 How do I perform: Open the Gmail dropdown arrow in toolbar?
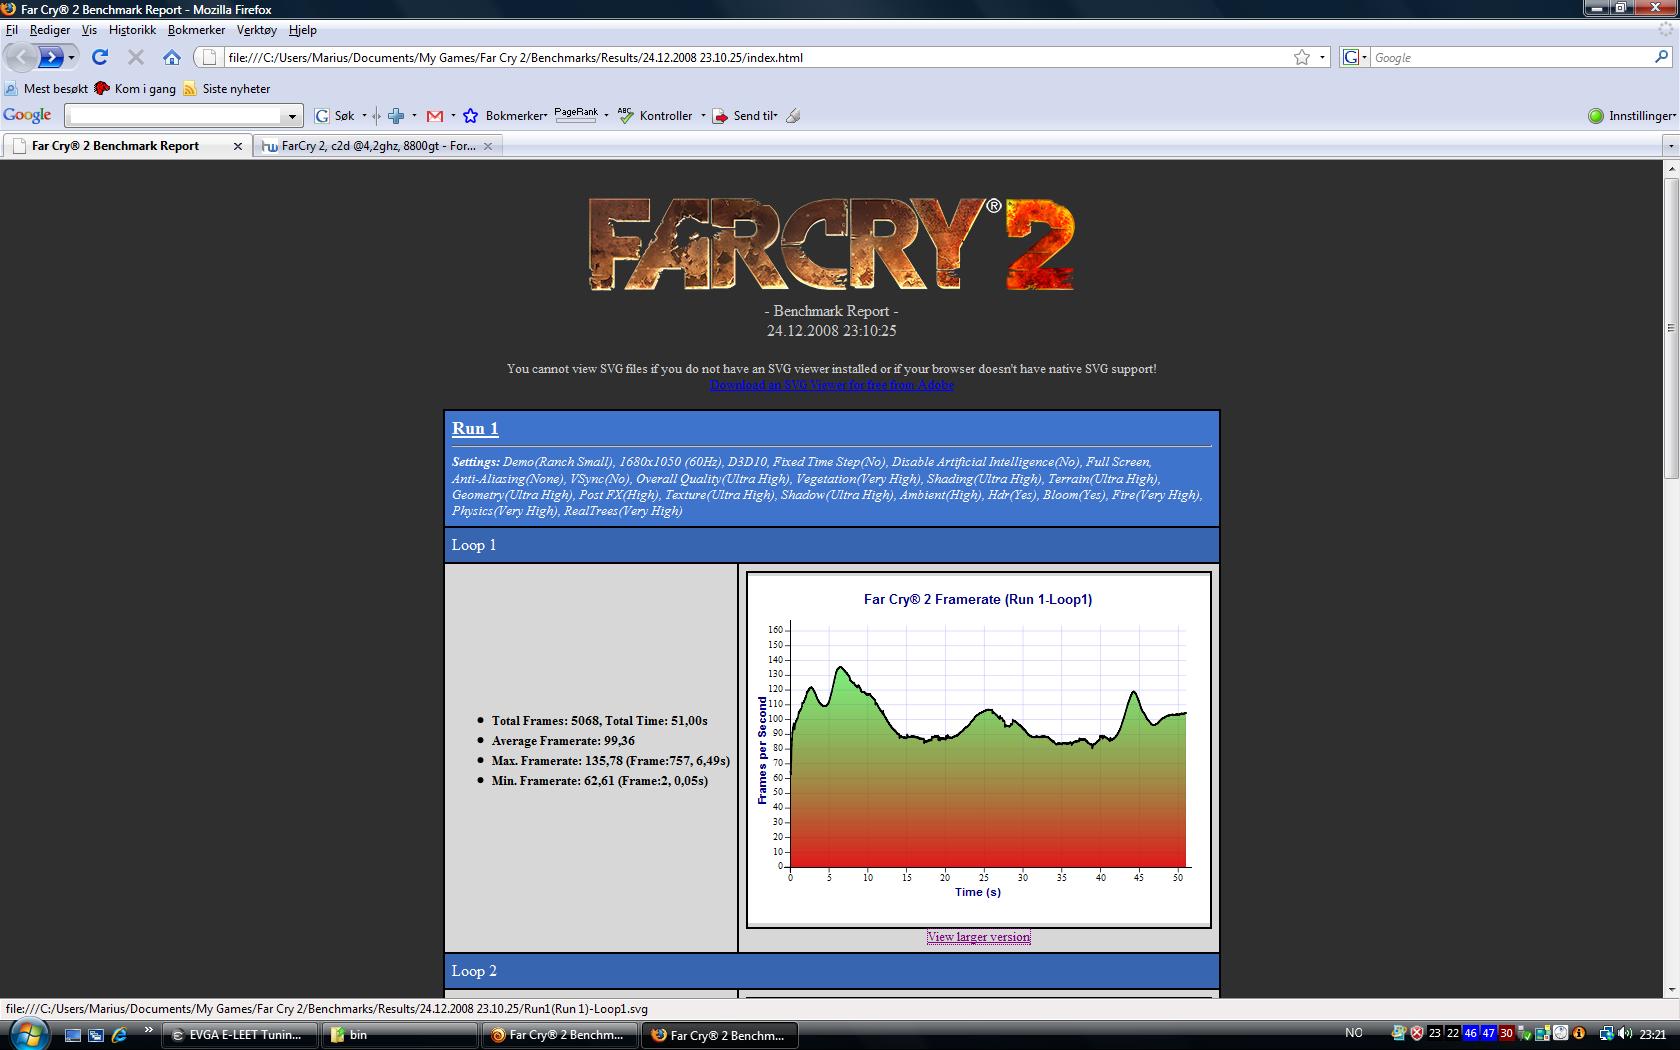click(453, 116)
